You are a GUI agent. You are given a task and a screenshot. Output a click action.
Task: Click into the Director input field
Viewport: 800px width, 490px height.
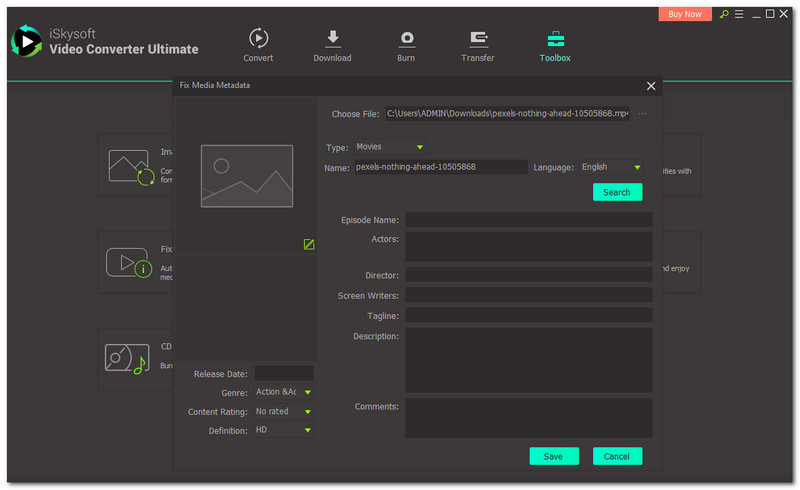pos(528,275)
